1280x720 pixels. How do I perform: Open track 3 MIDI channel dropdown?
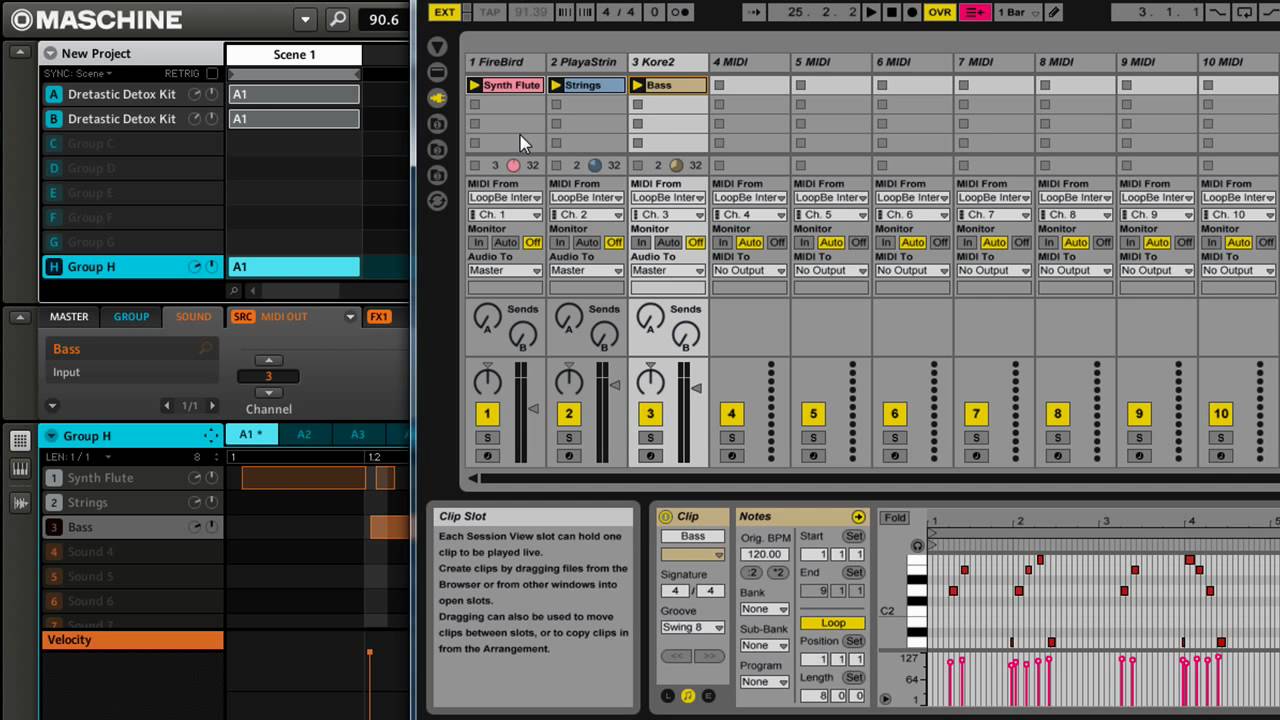[667, 215]
